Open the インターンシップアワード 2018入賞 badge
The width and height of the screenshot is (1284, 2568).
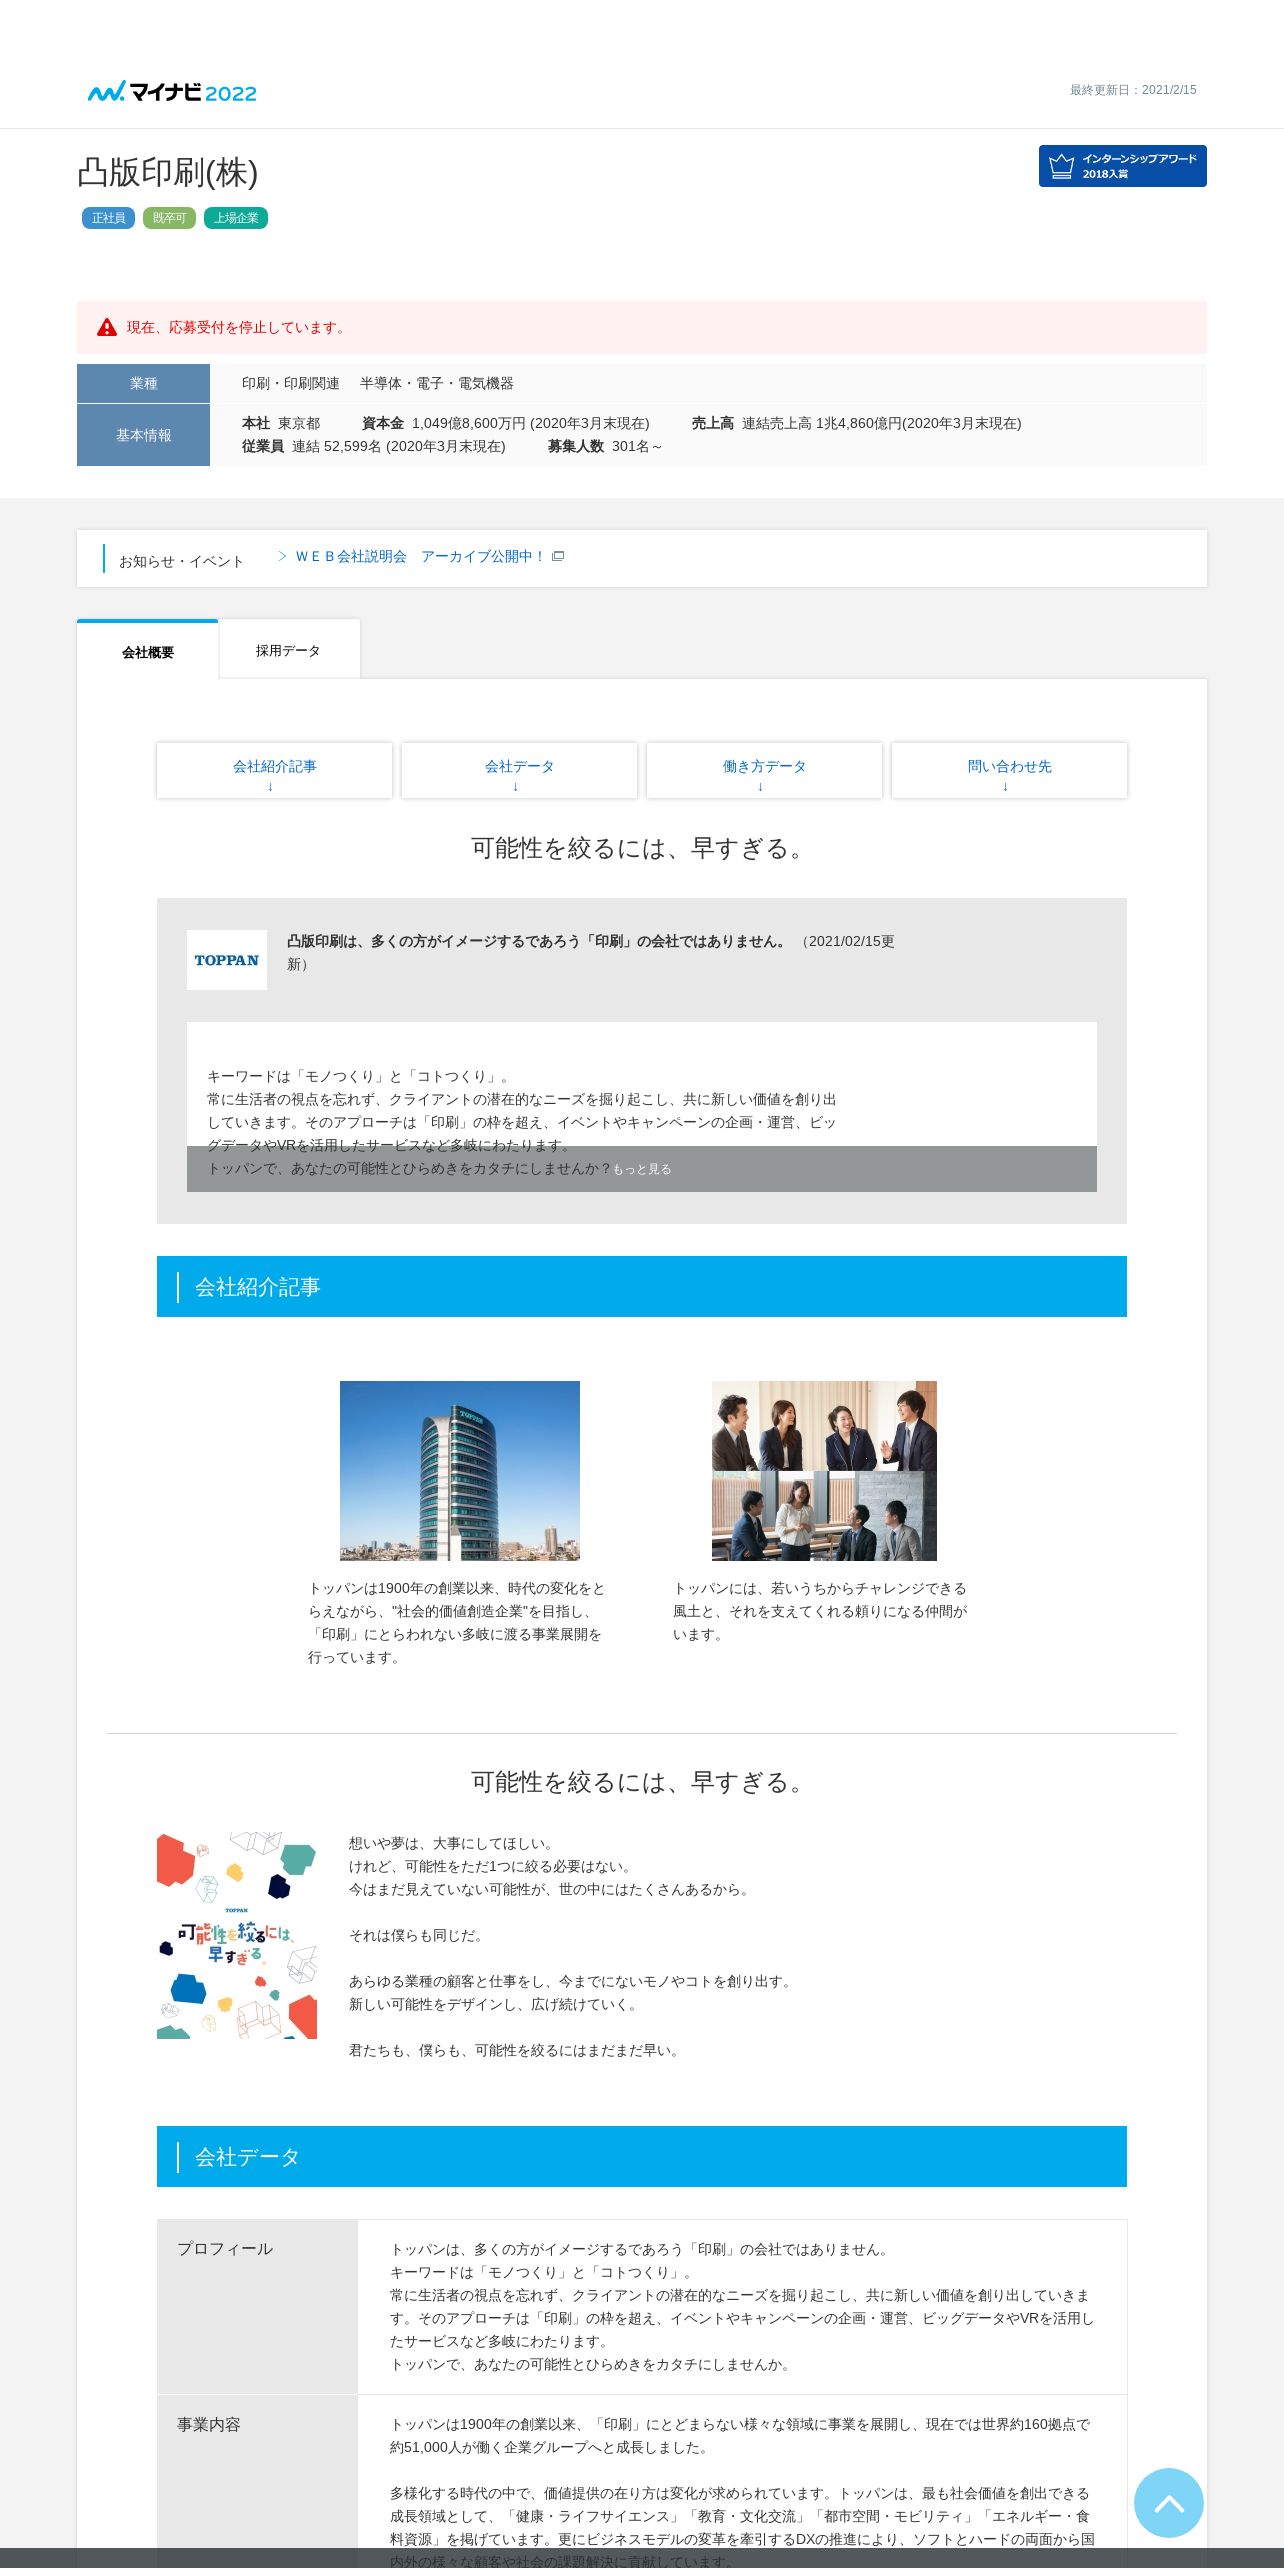(x=1122, y=166)
